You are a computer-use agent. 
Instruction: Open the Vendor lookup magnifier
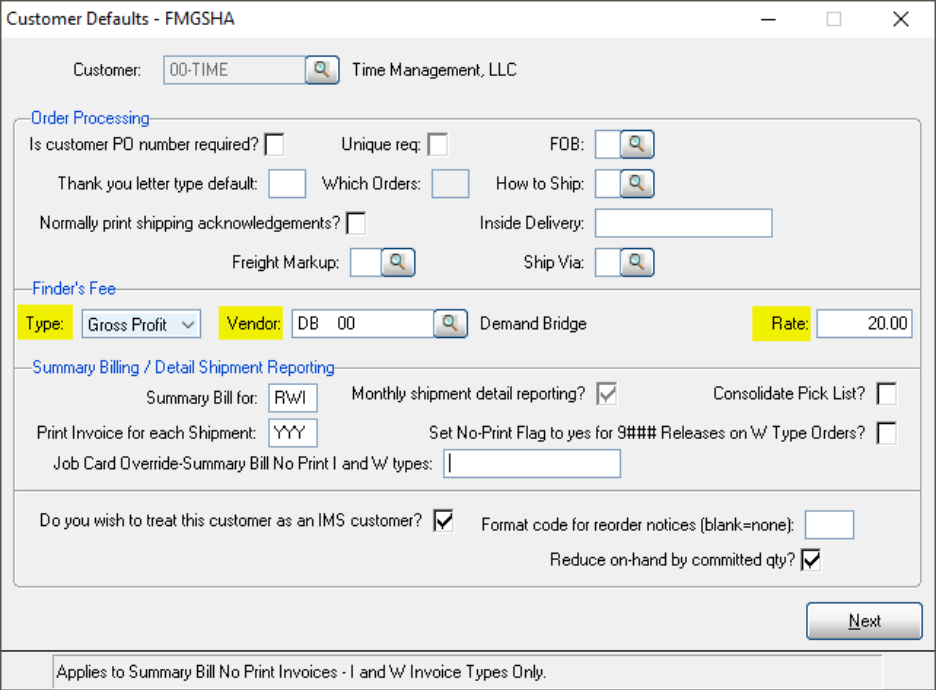pos(451,324)
